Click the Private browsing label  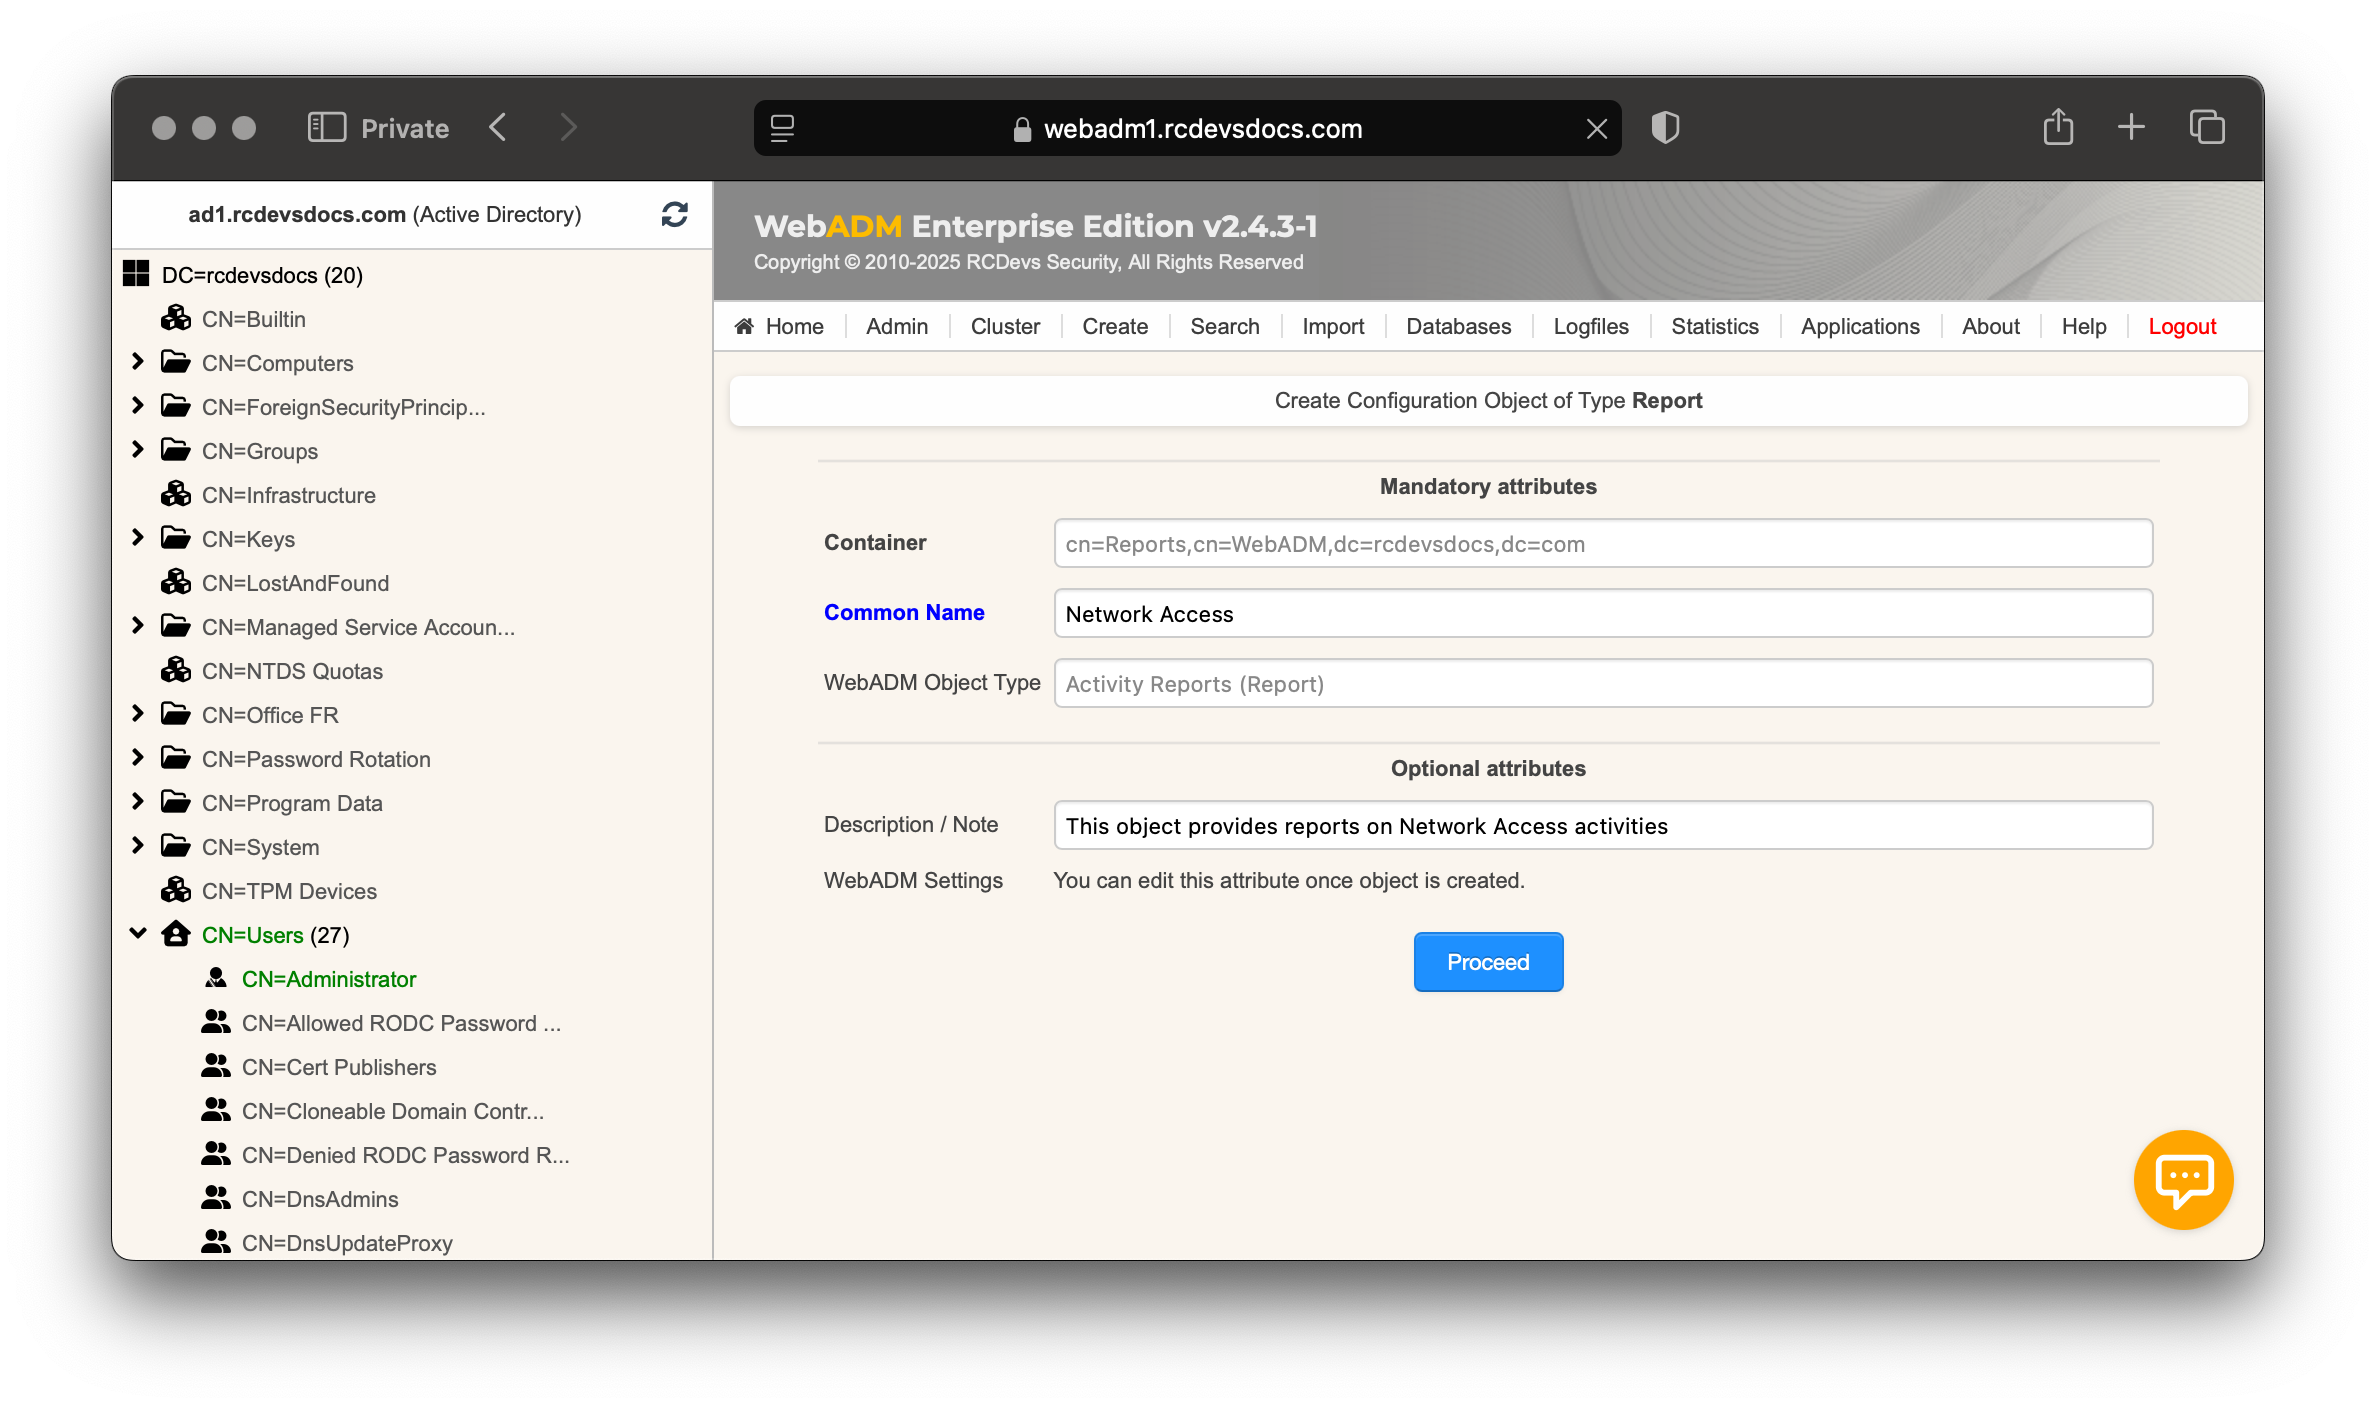[x=405, y=128]
